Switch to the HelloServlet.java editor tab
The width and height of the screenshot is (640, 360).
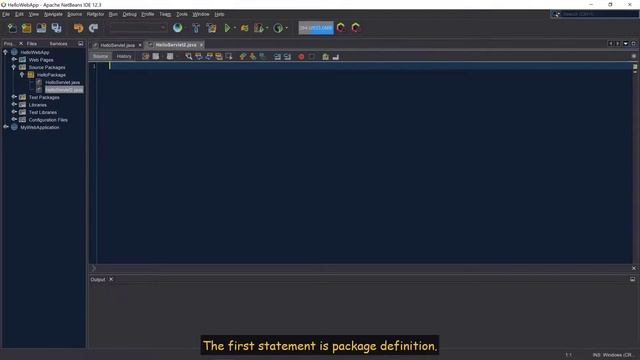[x=117, y=45]
